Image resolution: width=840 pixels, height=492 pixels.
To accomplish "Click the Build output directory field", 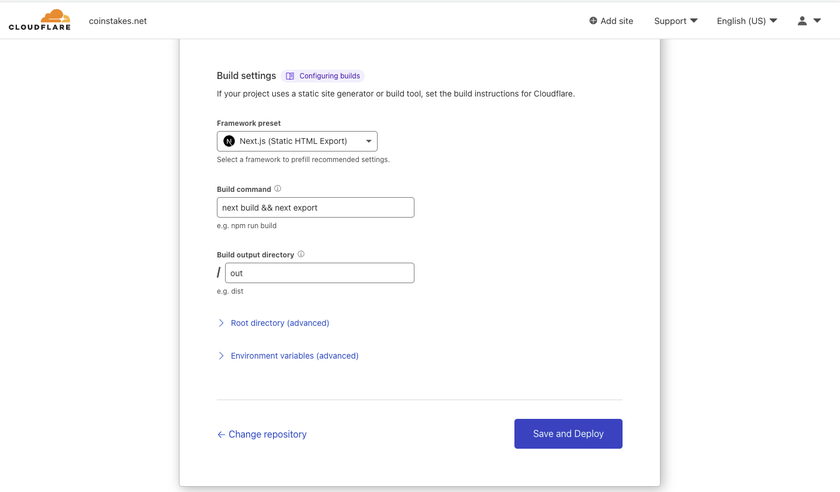I will point(320,273).
